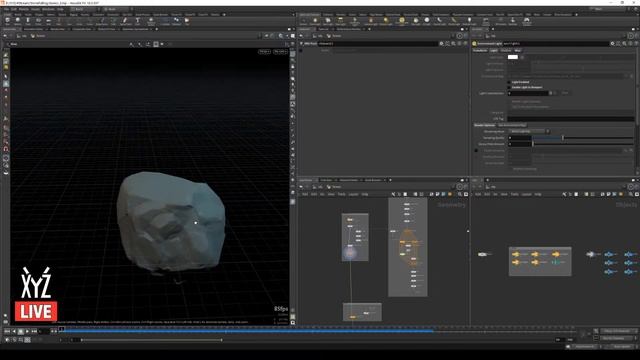The width and height of the screenshot is (640, 360).
Task: Open the Persp viewport menu
Action: click(264, 52)
